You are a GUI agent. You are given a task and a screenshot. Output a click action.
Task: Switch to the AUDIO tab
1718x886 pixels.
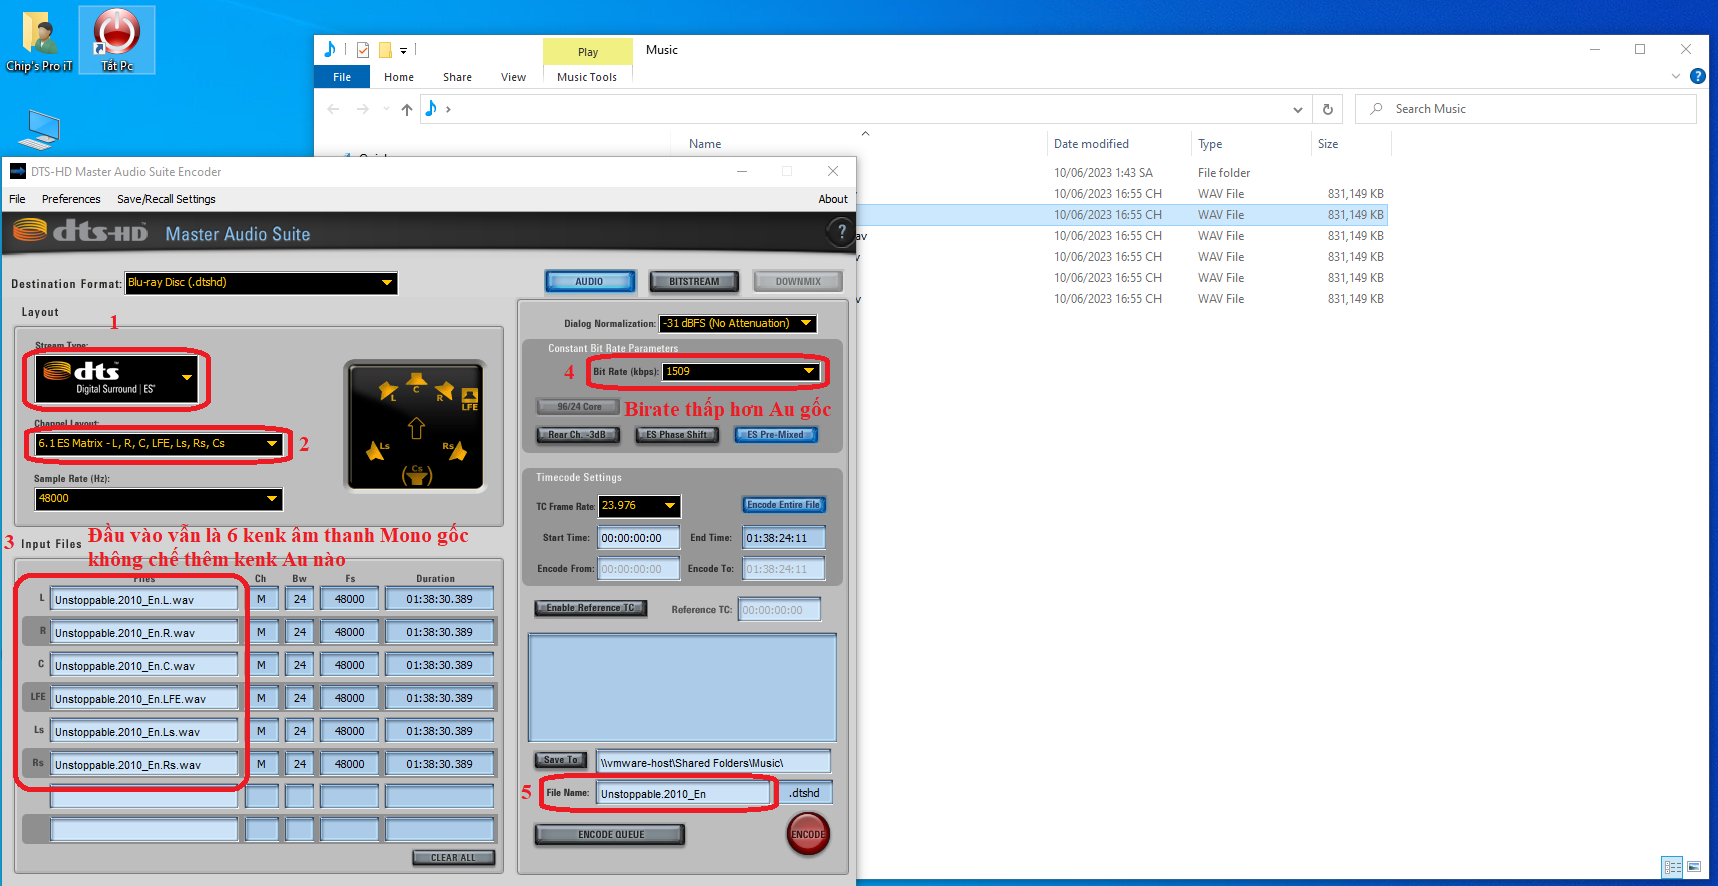point(590,282)
